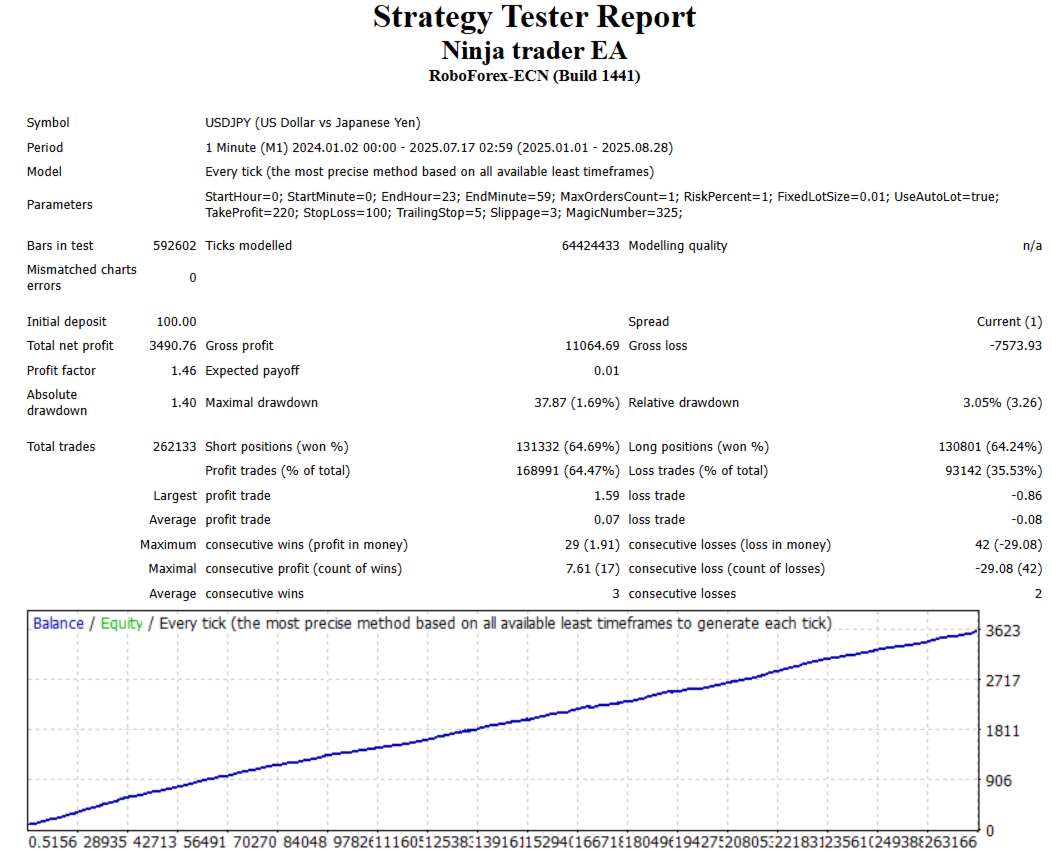This screenshot has width=1052, height=851.
Task: Click Modelling quality value 'n/a'
Action: [x=1032, y=246]
